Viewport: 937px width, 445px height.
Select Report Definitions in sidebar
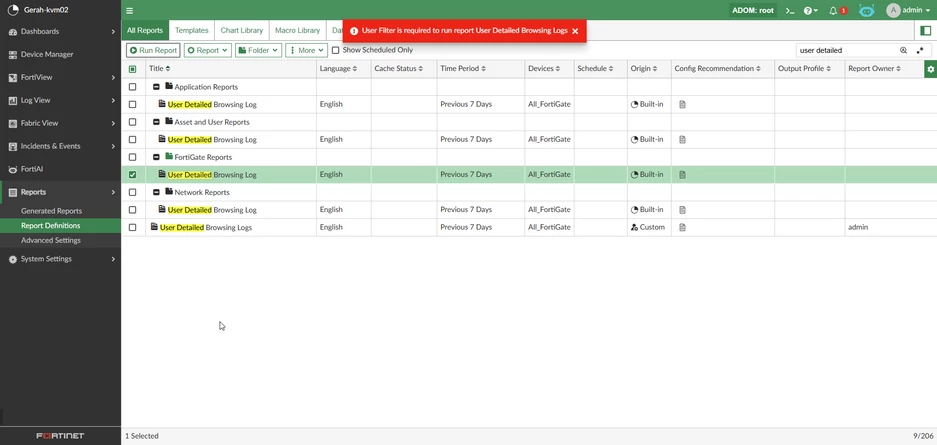(50, 226)
